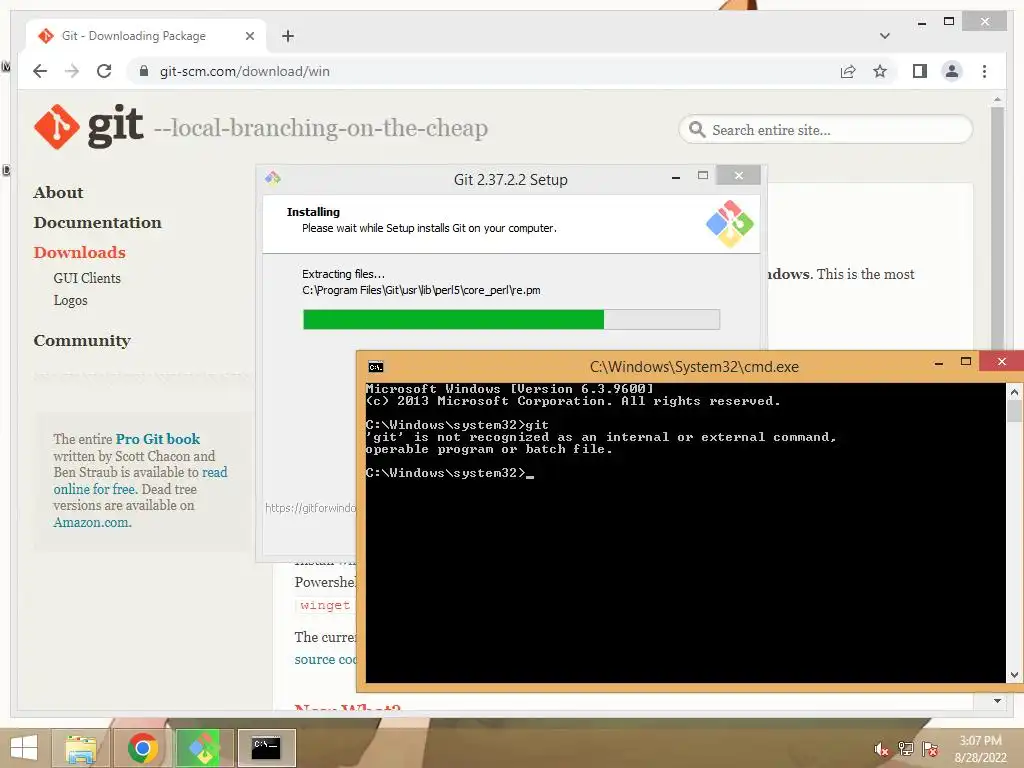Share this page via share icon

click(848, 71)
